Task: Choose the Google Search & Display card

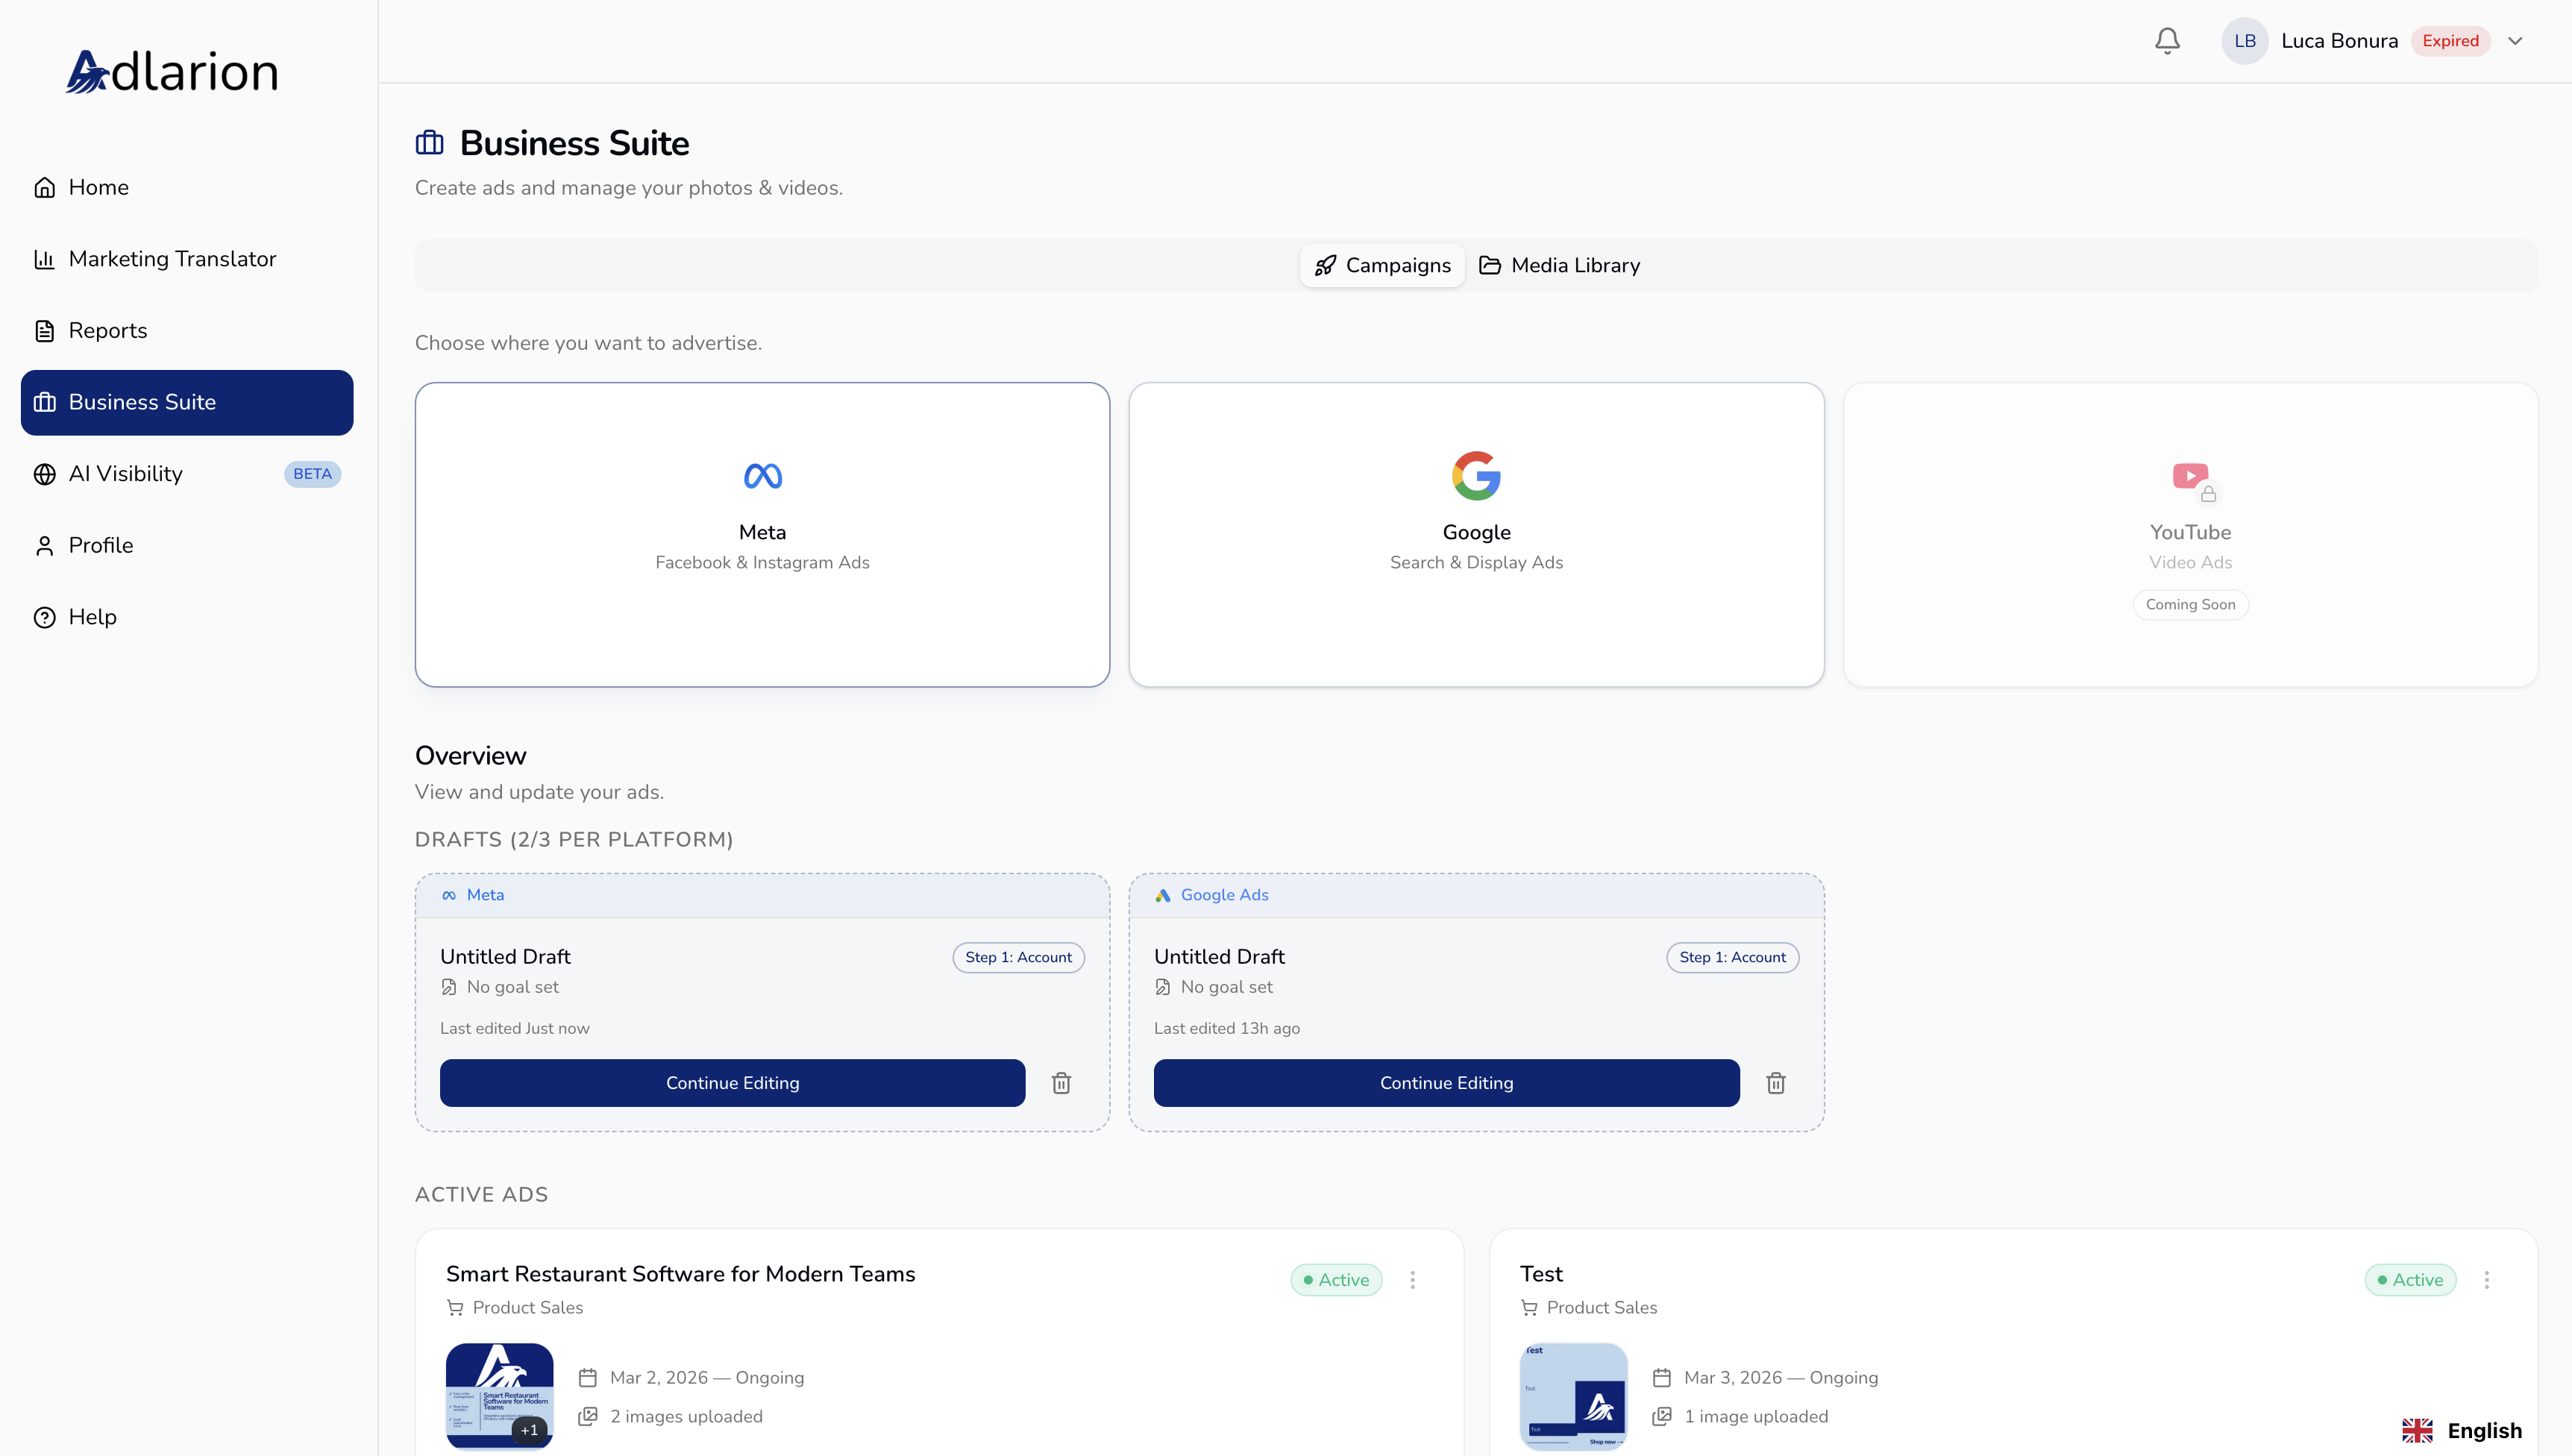Action: tap(1476, 534)
